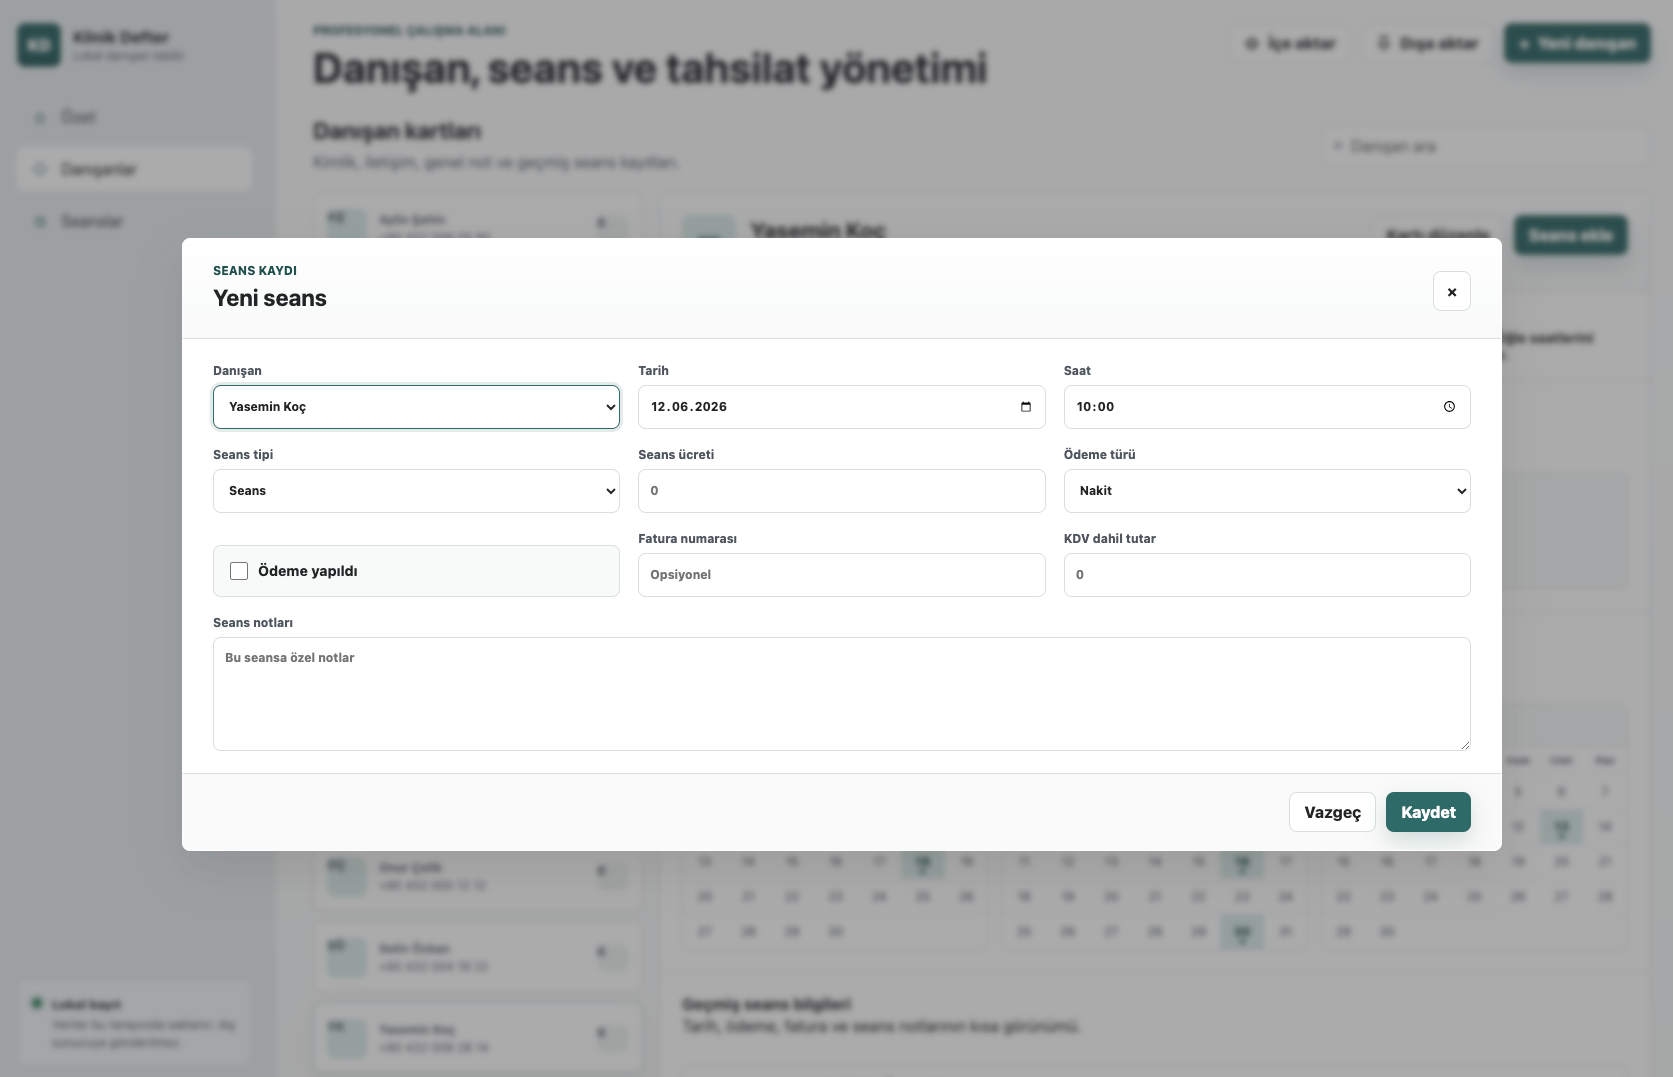Click the Fatura numarası field

(841, 575)
